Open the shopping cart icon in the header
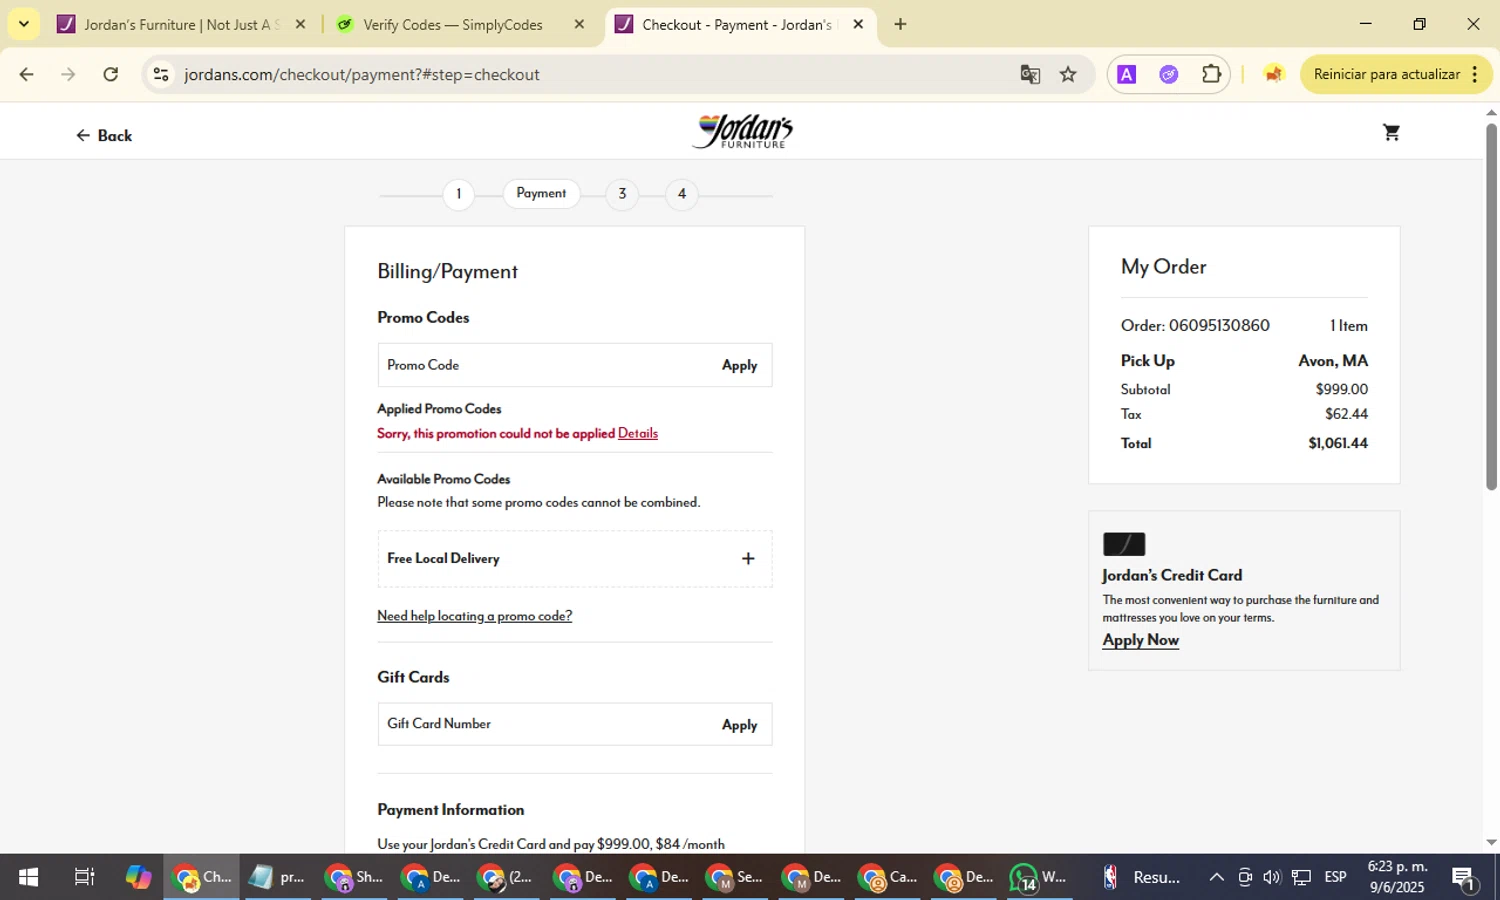 (1391, 132)
